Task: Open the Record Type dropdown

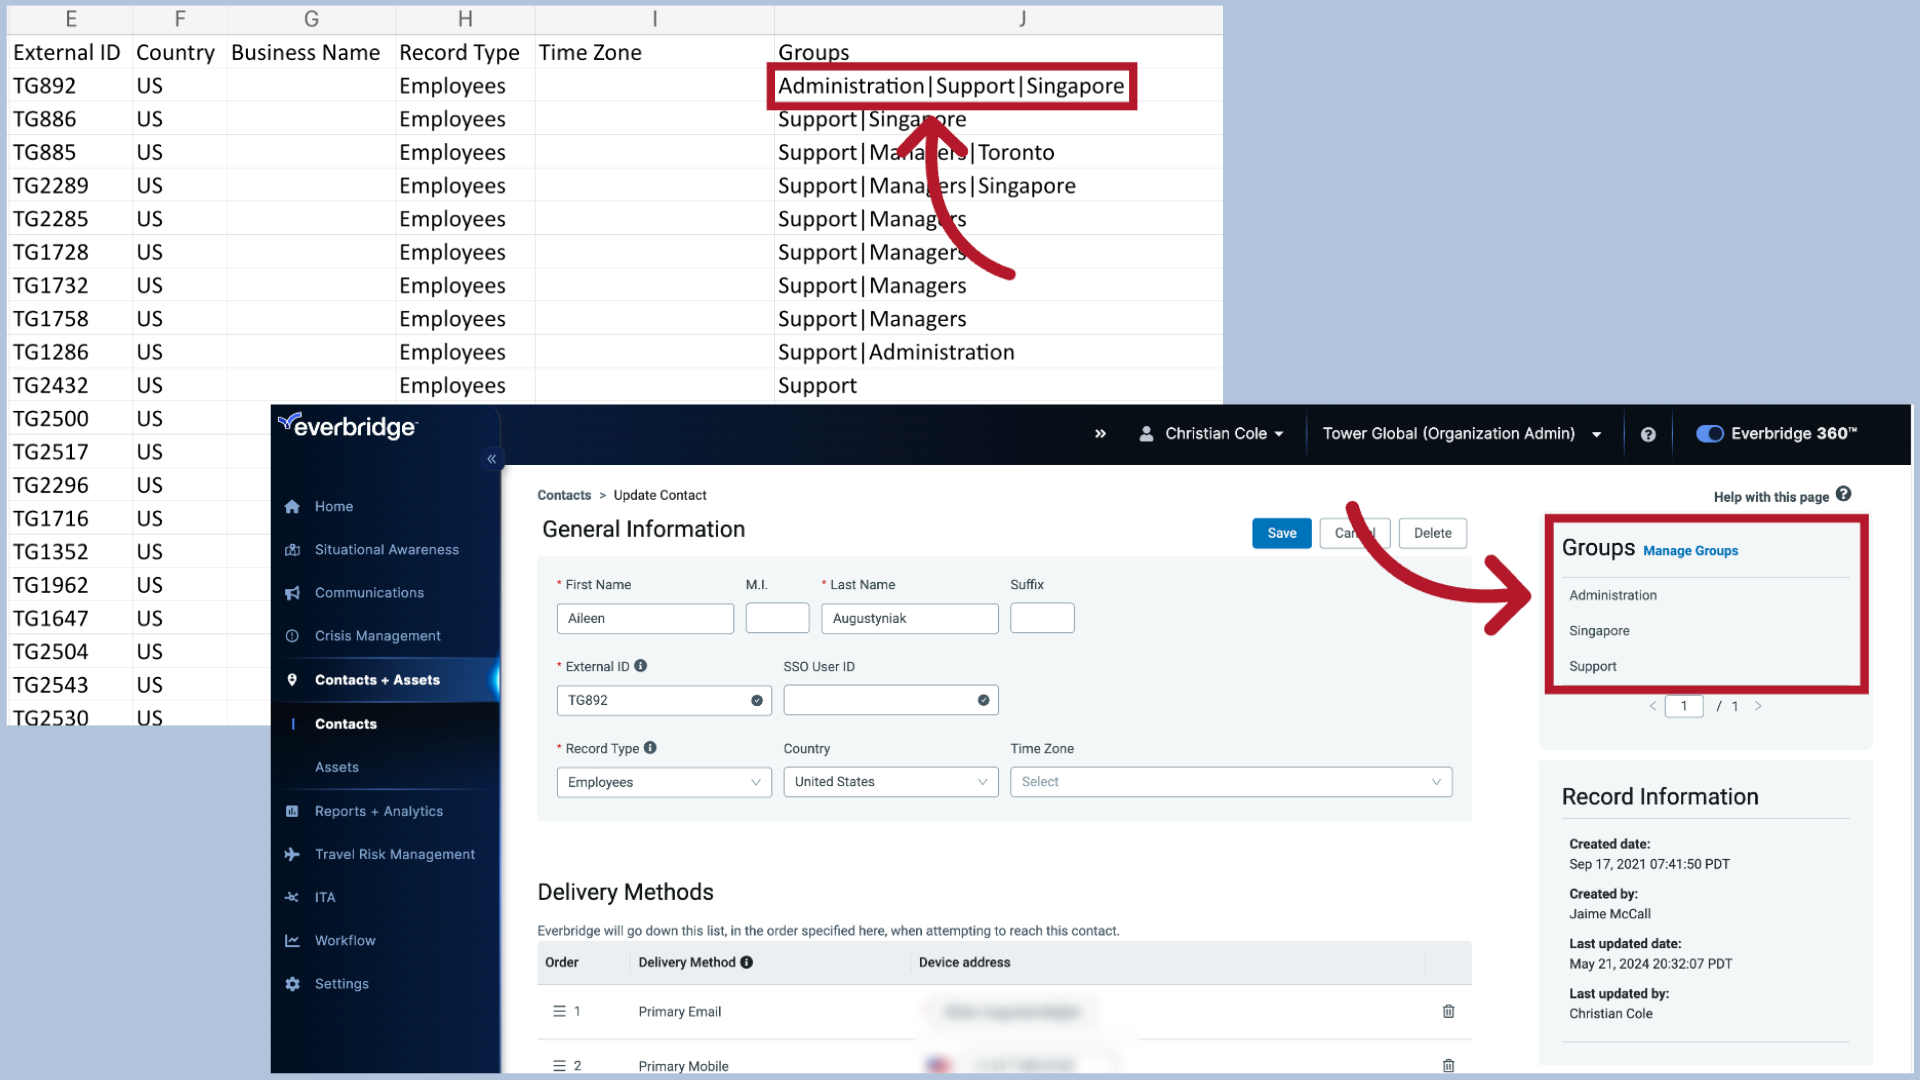Action: (x=663, y=782)
